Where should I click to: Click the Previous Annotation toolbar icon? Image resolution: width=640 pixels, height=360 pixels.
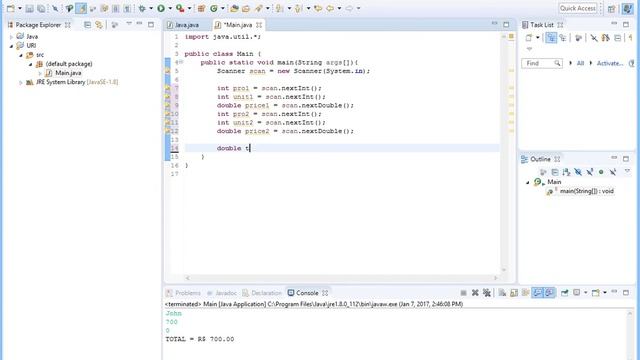[x=298, y=8]
